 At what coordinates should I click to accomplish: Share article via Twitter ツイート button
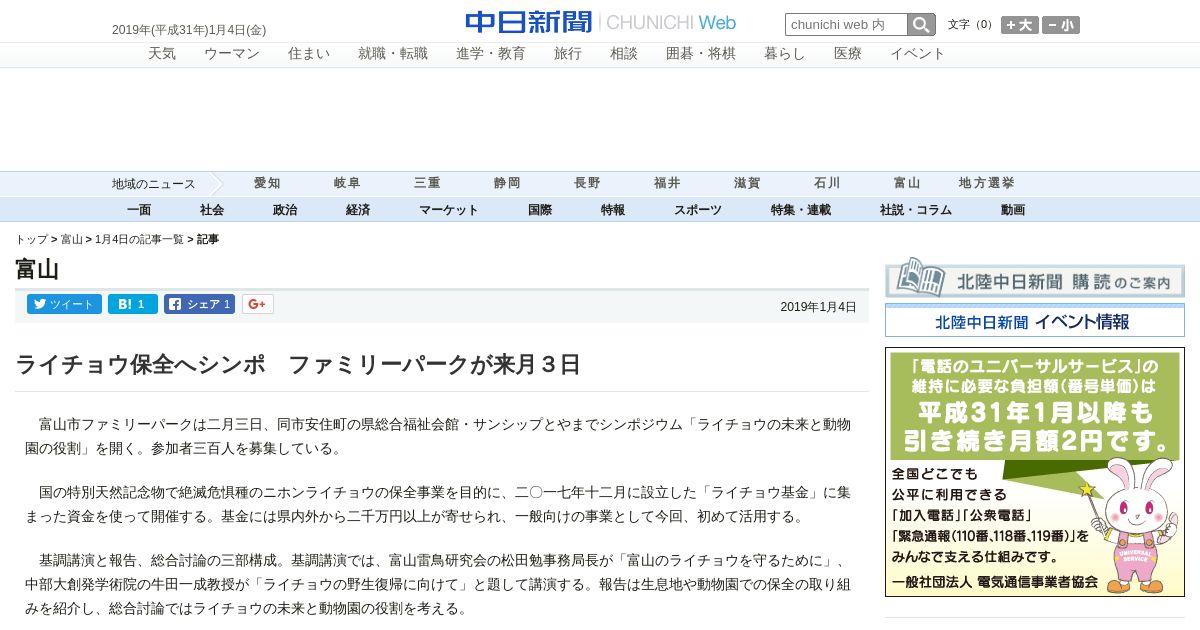64,304
